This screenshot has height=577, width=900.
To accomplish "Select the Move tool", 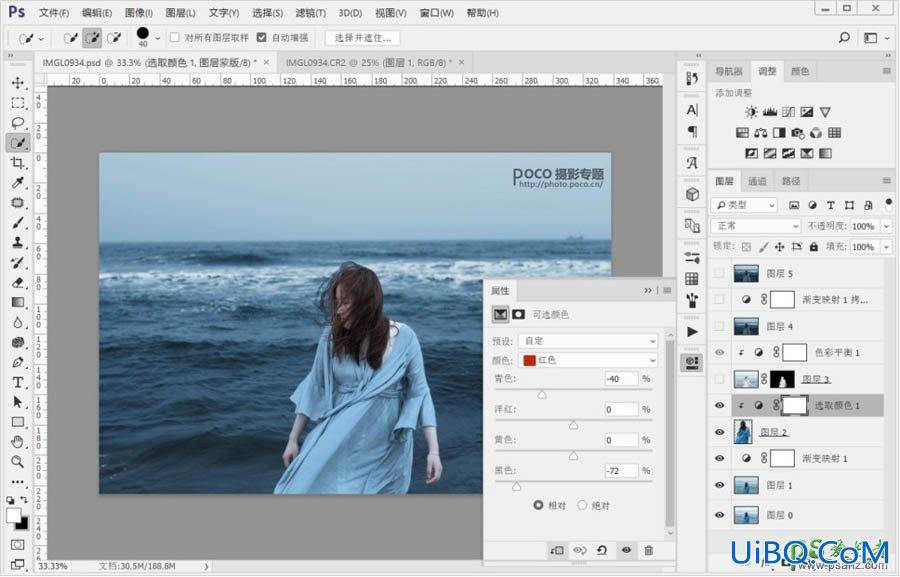I will click(18, 83).
